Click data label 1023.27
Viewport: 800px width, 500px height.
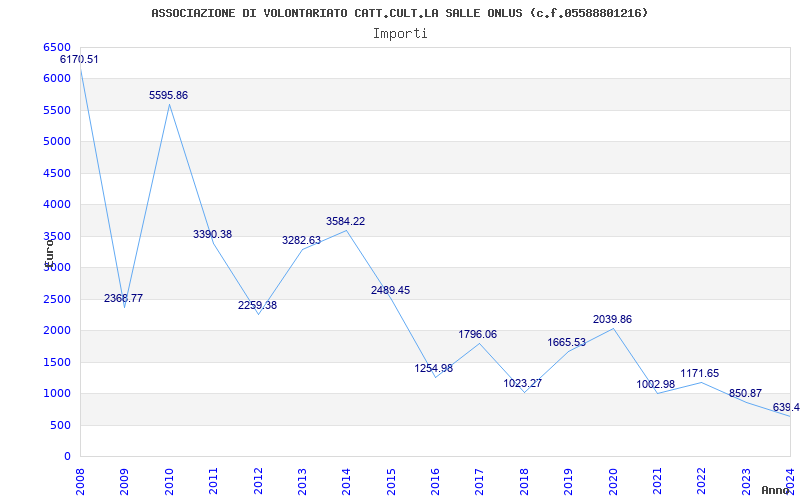point(522,383)
